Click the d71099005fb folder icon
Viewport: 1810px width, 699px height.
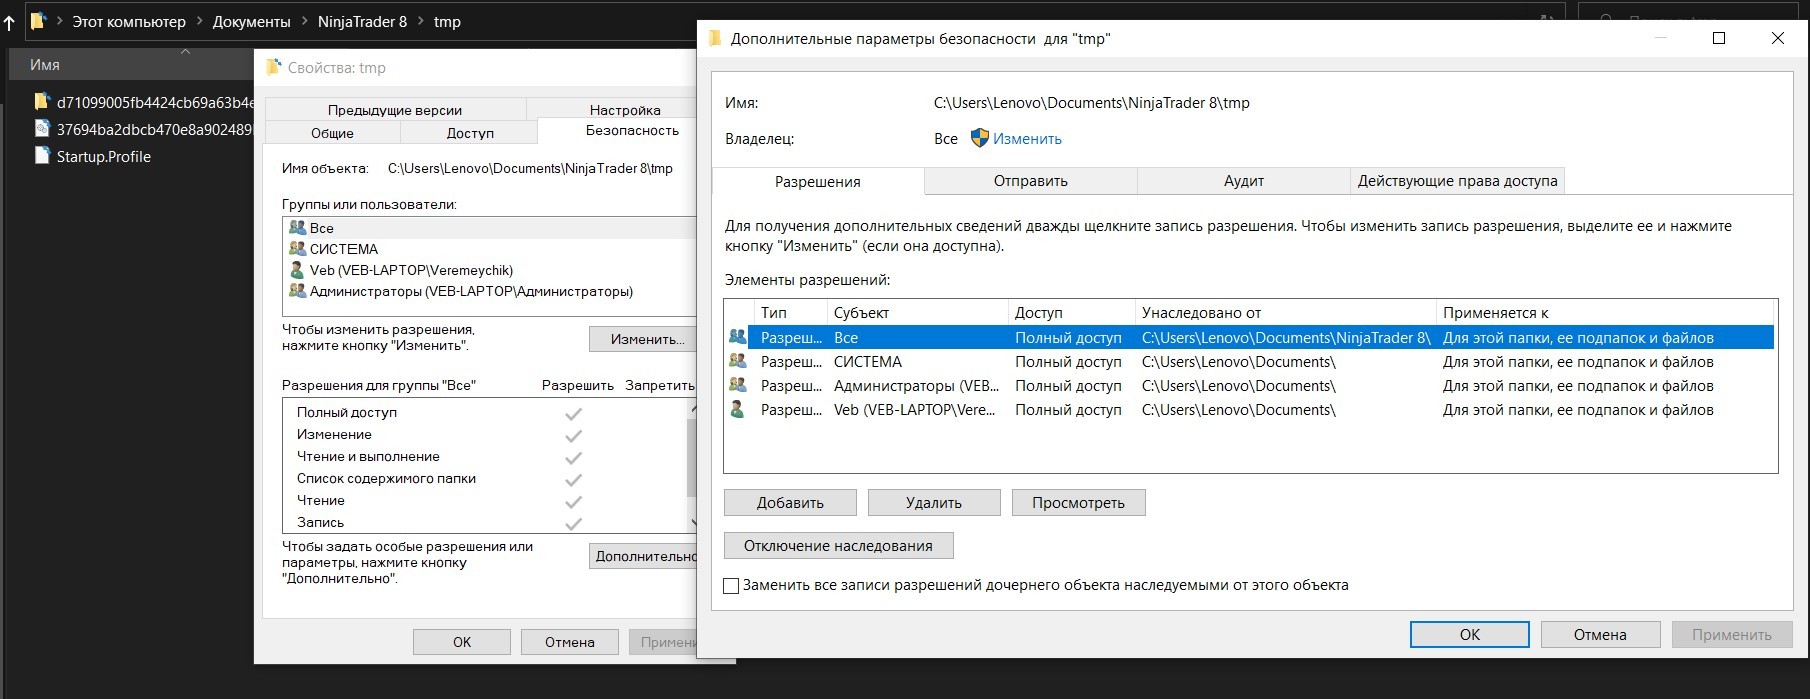tap(41, 101)
